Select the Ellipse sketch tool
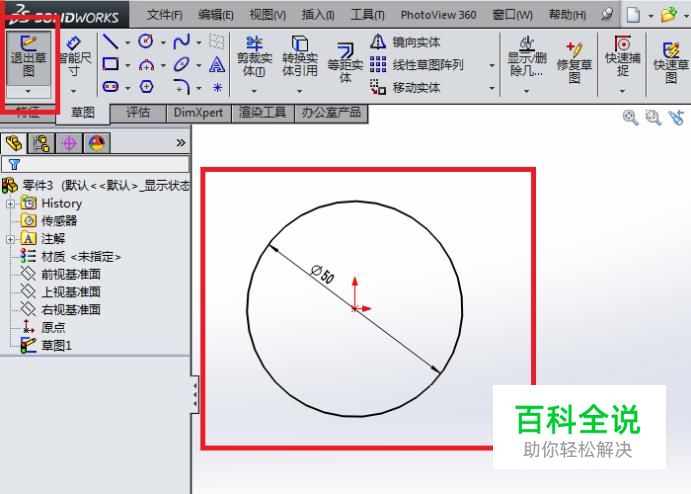This screenshot has height=494, width=691. pyautogui.click(x=182, y=64)
